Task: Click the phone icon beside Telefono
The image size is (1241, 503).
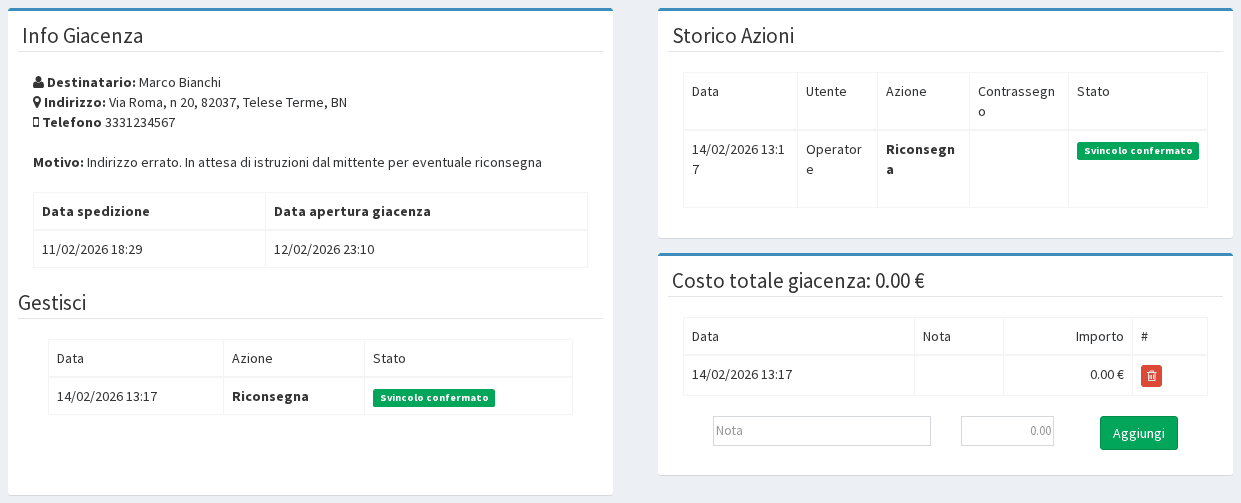Action: tap(36, 122)
